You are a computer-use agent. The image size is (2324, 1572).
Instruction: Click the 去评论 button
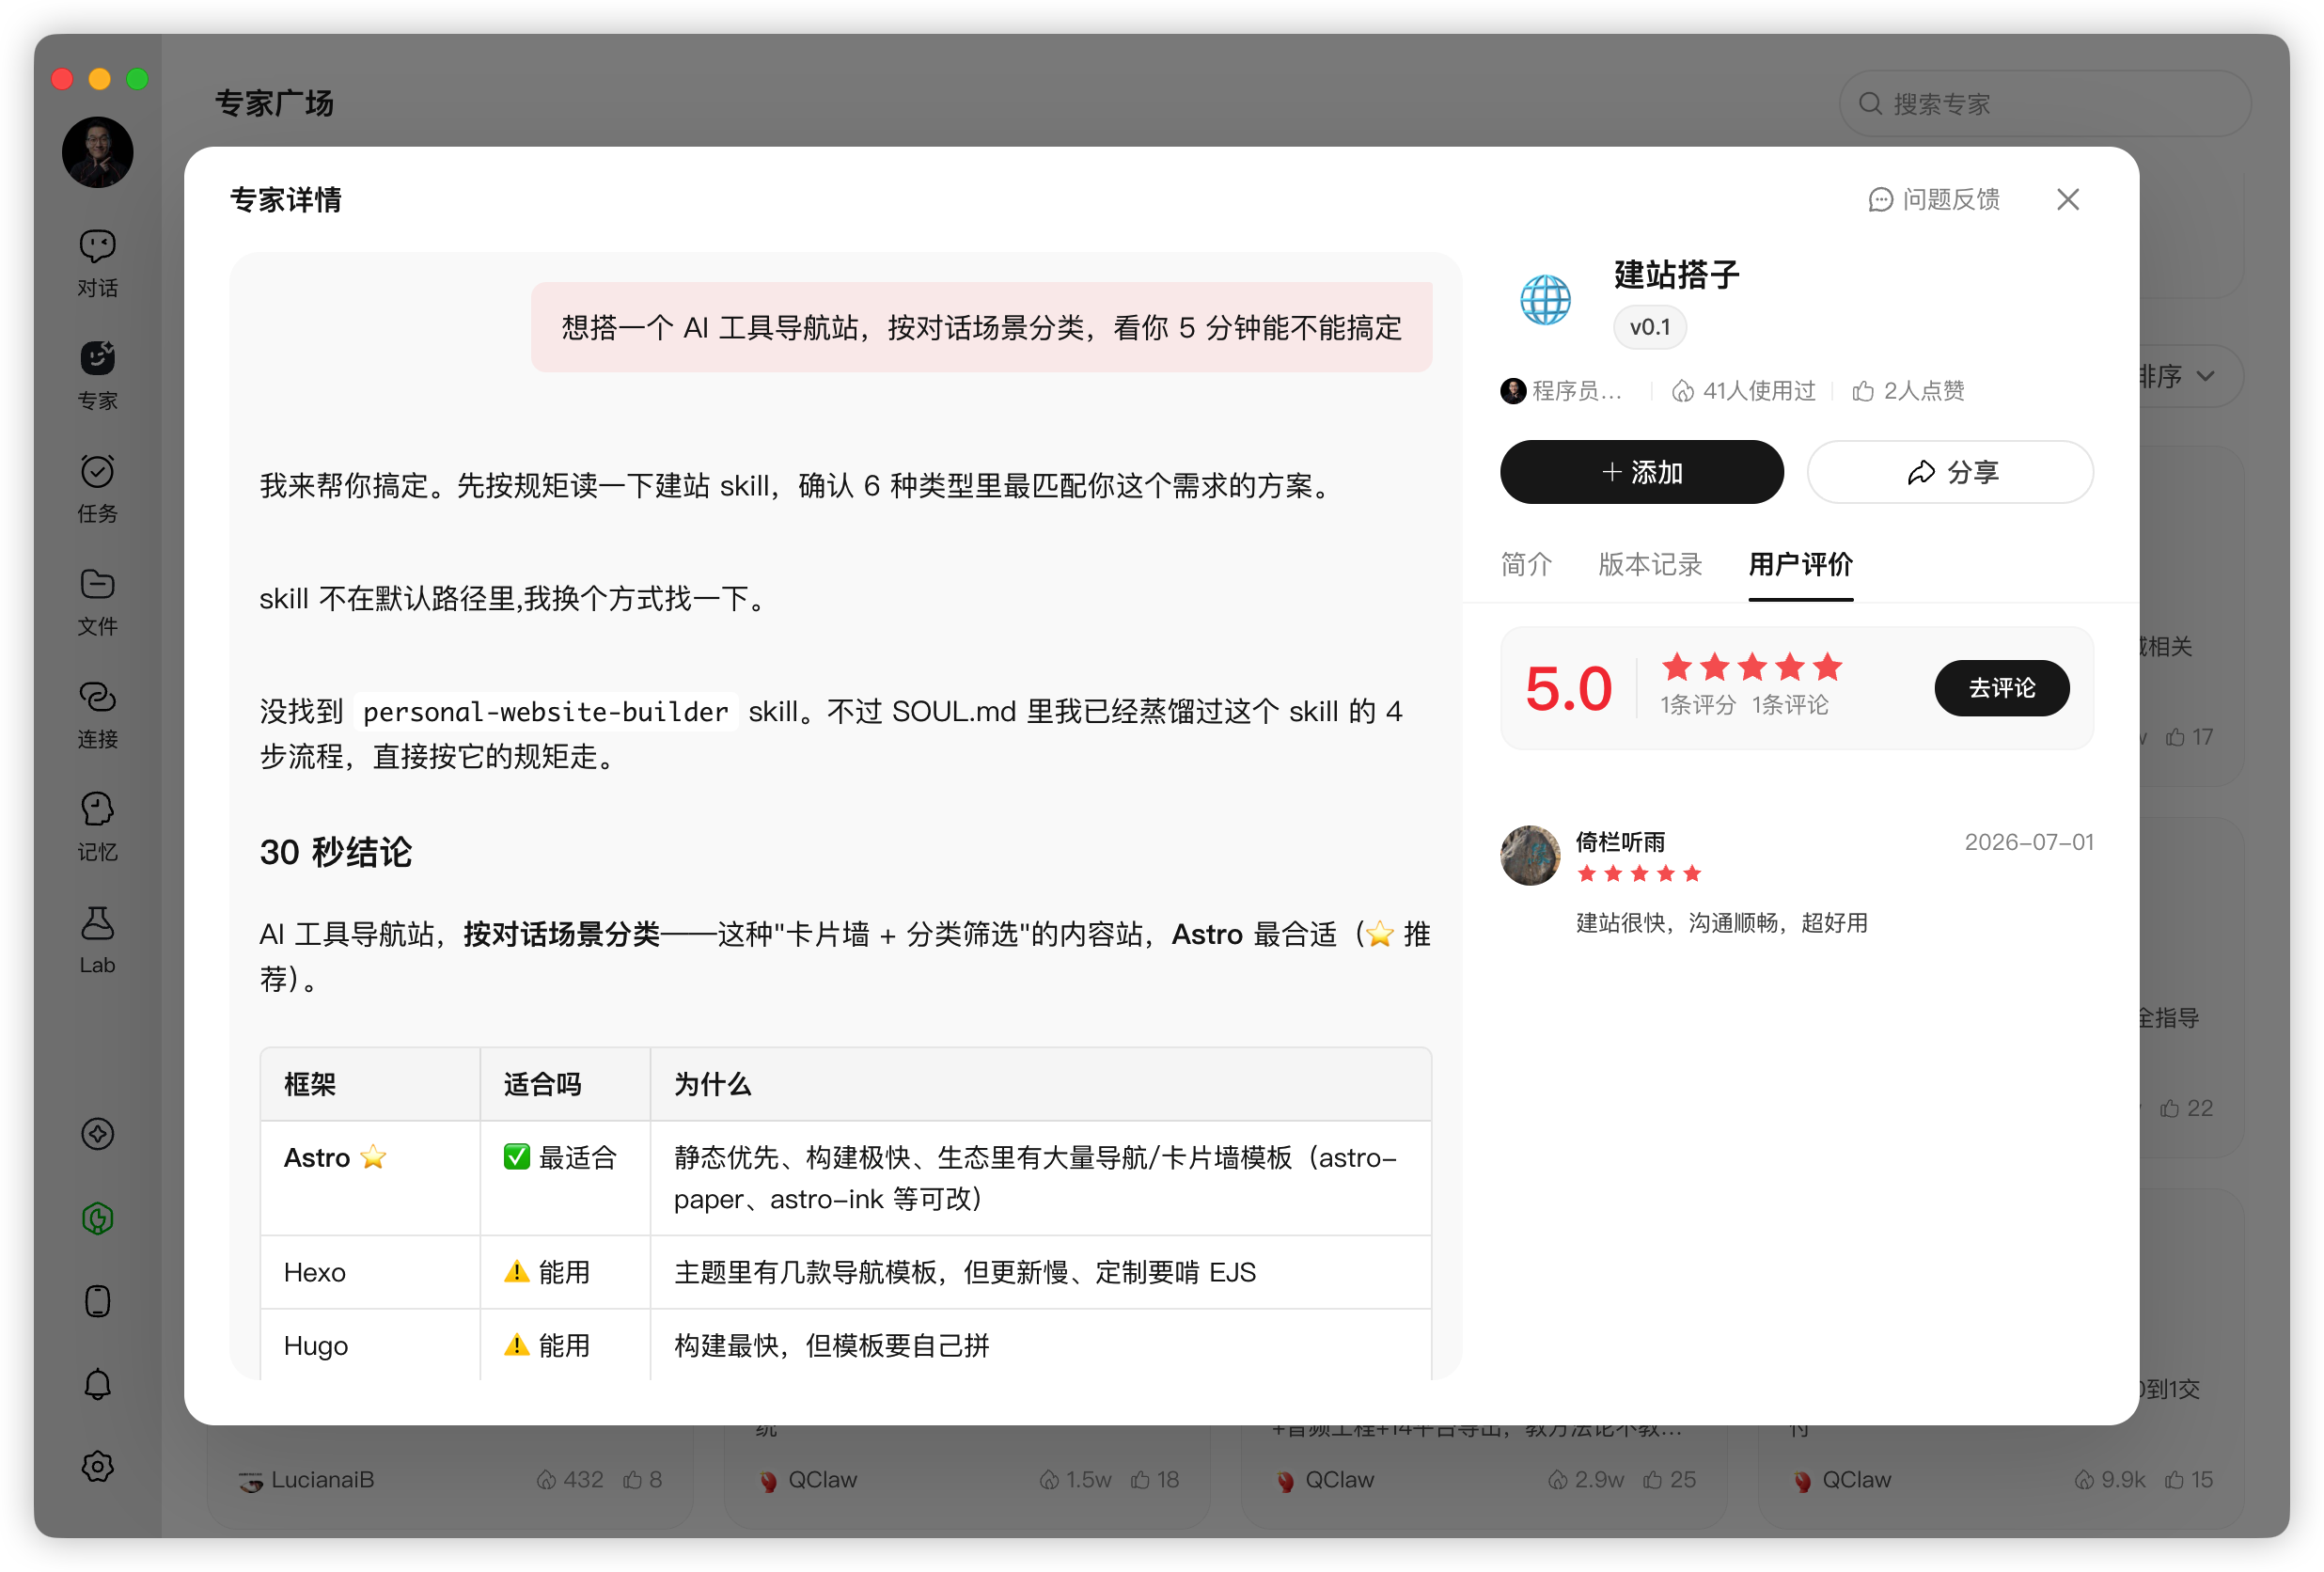(2002, 688)
